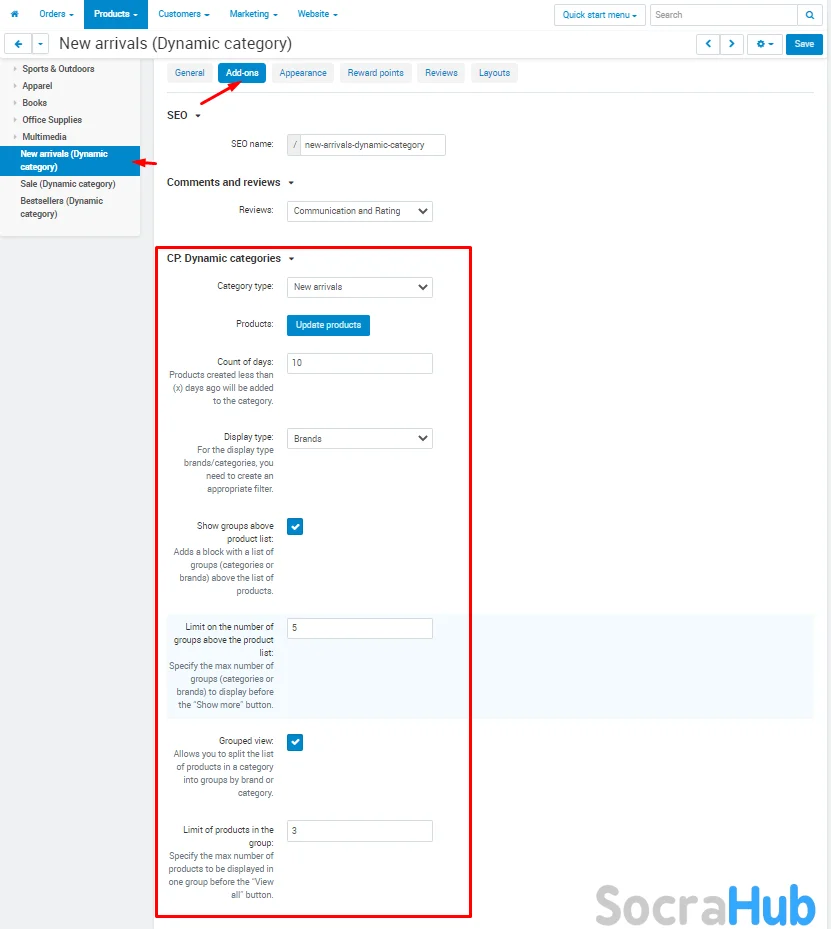831x929 pixels.
Task: Edit the limit of products in group field
Action: click(360, 831)
